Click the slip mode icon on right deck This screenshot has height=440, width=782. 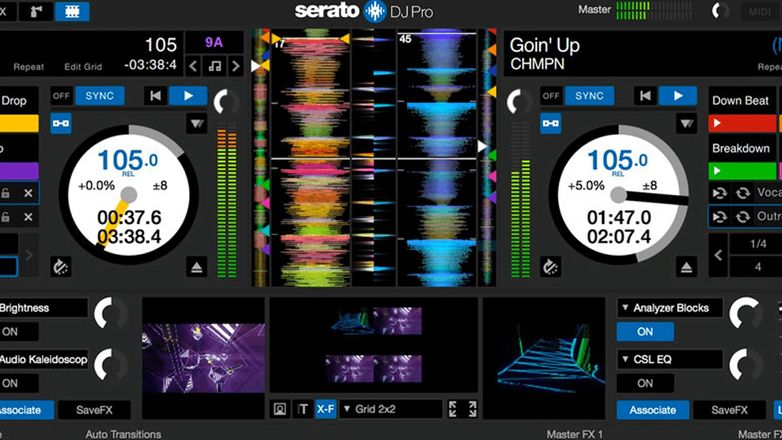click(551, 267)
